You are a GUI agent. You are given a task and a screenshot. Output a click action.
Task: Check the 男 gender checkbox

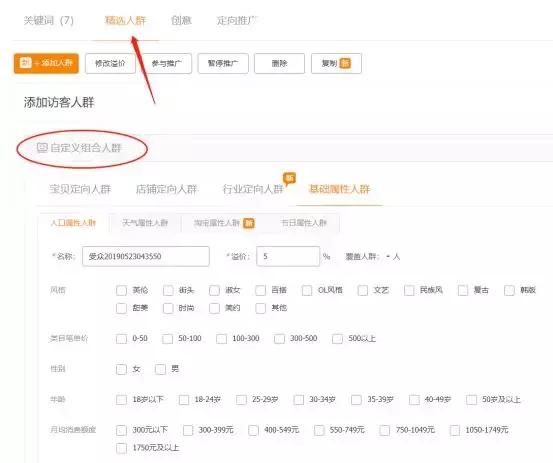pos(160,369)
